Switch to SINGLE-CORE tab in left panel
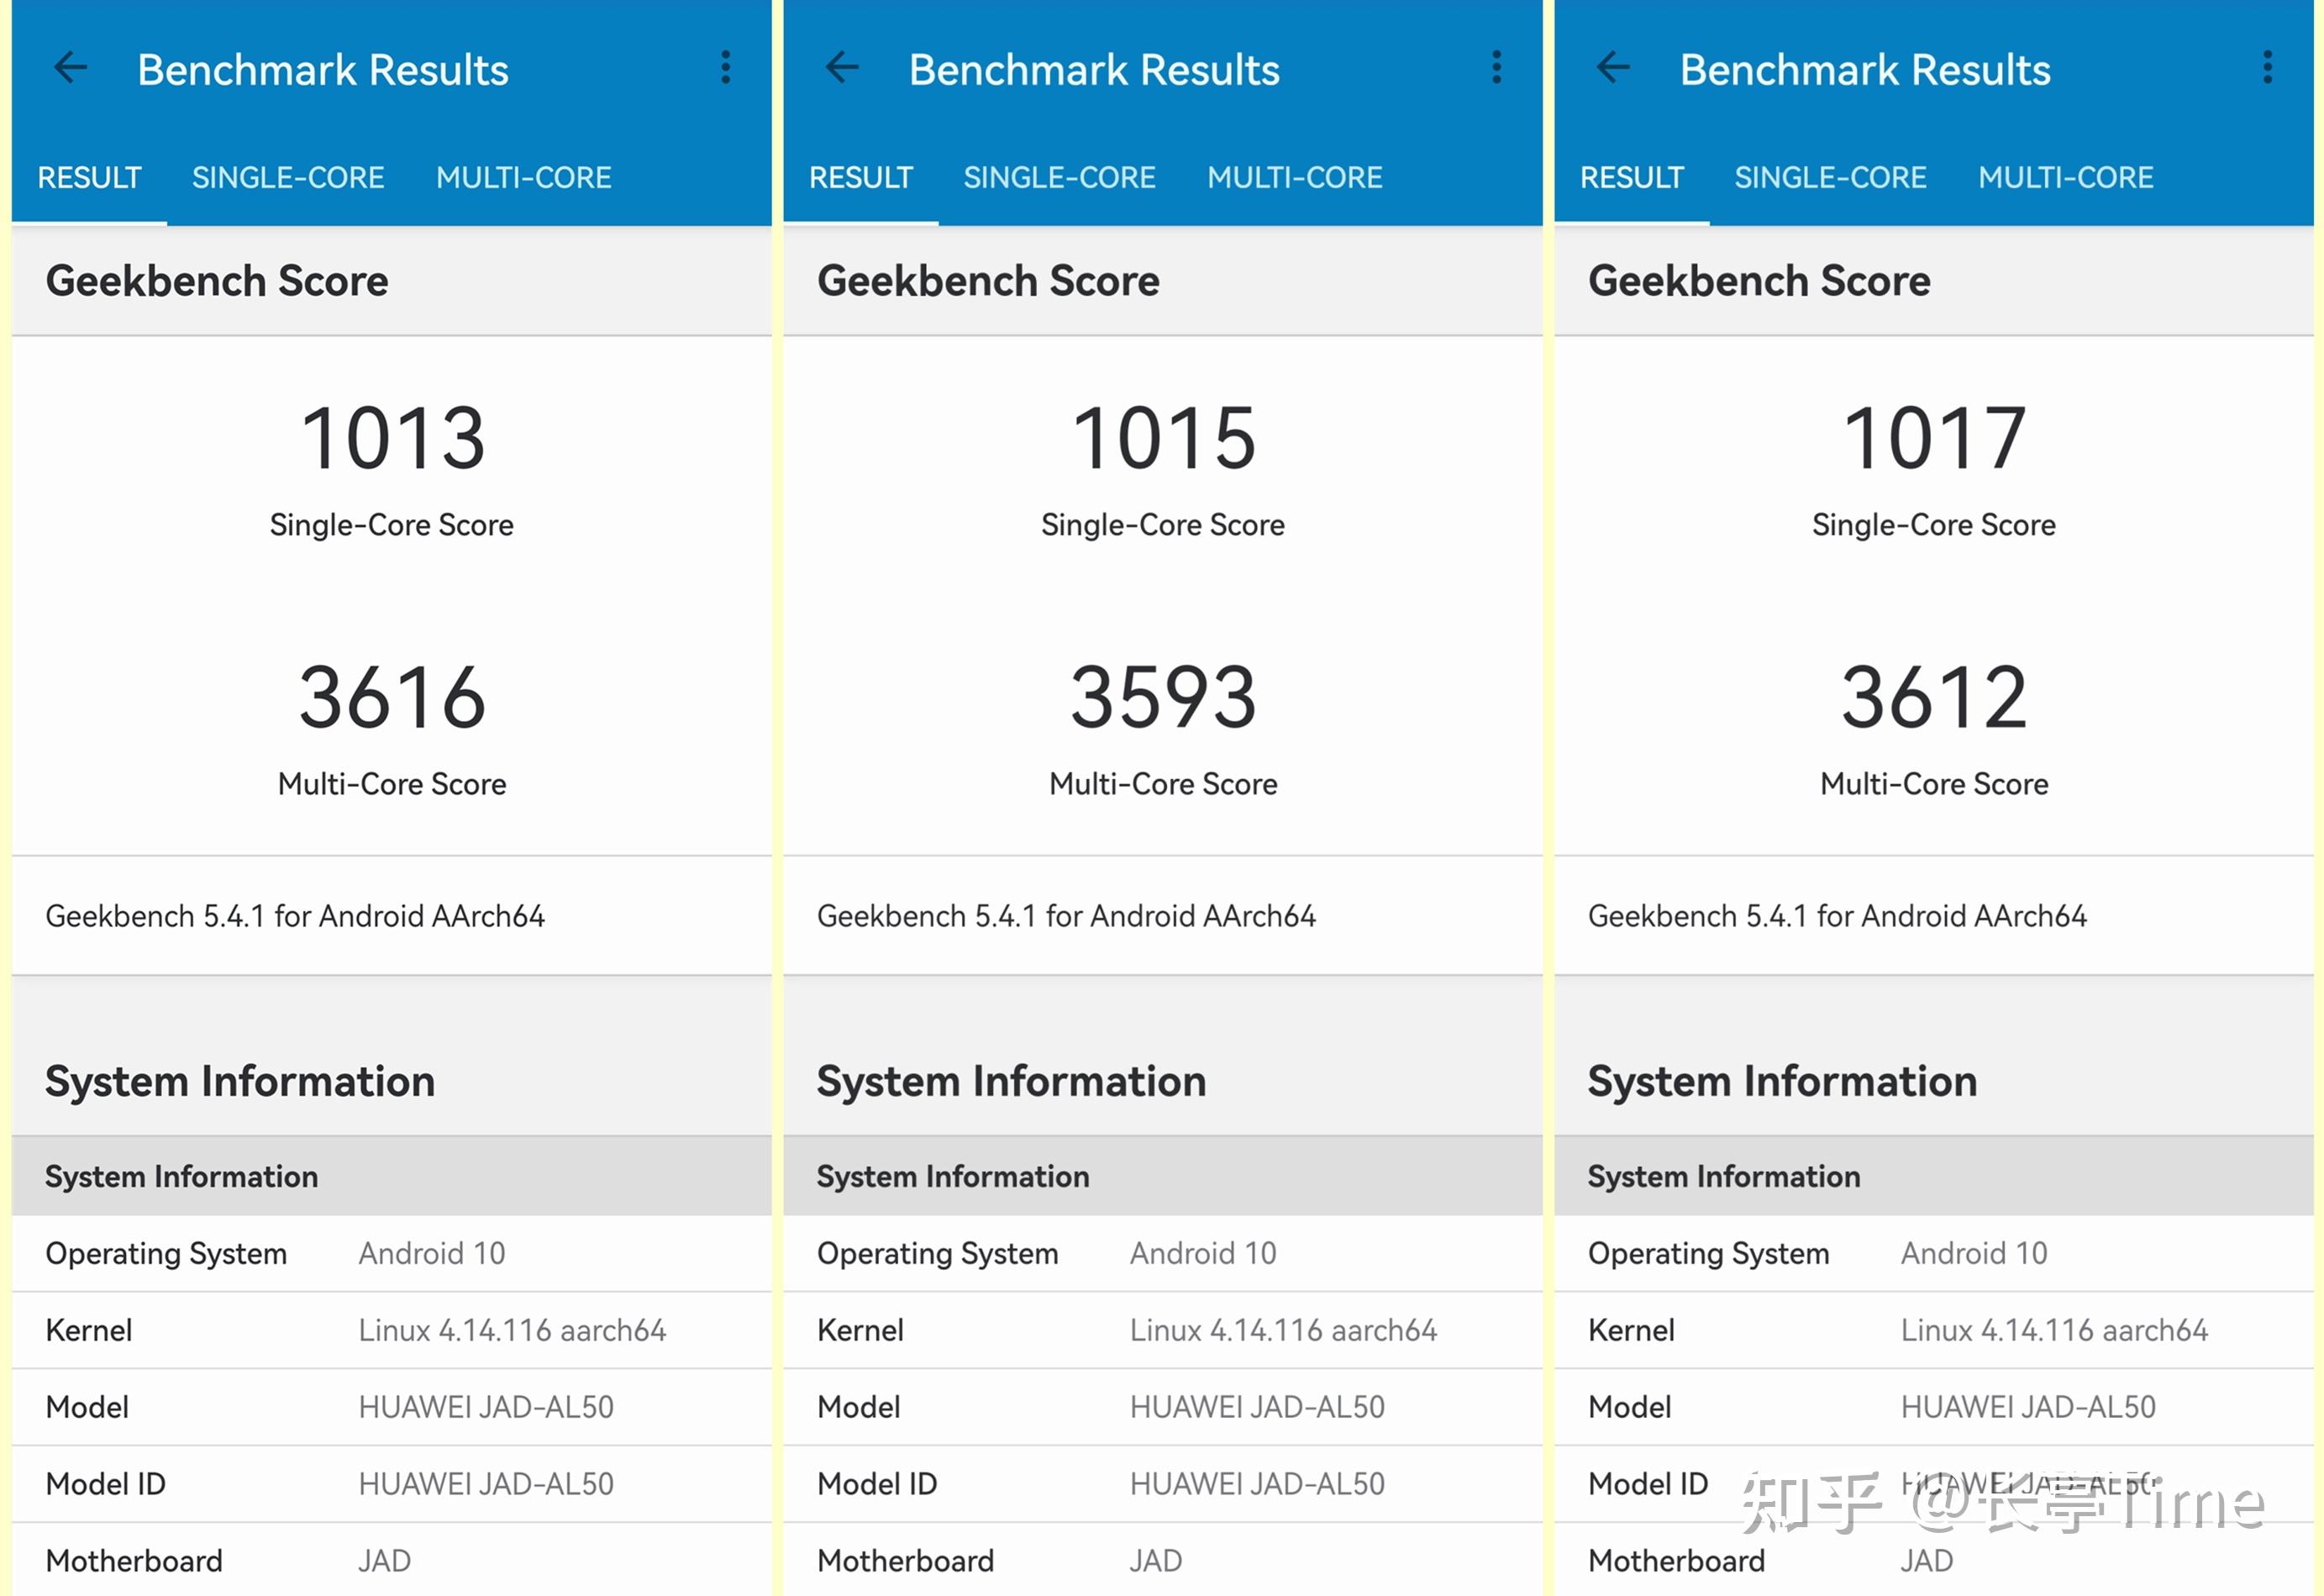 pyautogui.click(x=288, y=178)
